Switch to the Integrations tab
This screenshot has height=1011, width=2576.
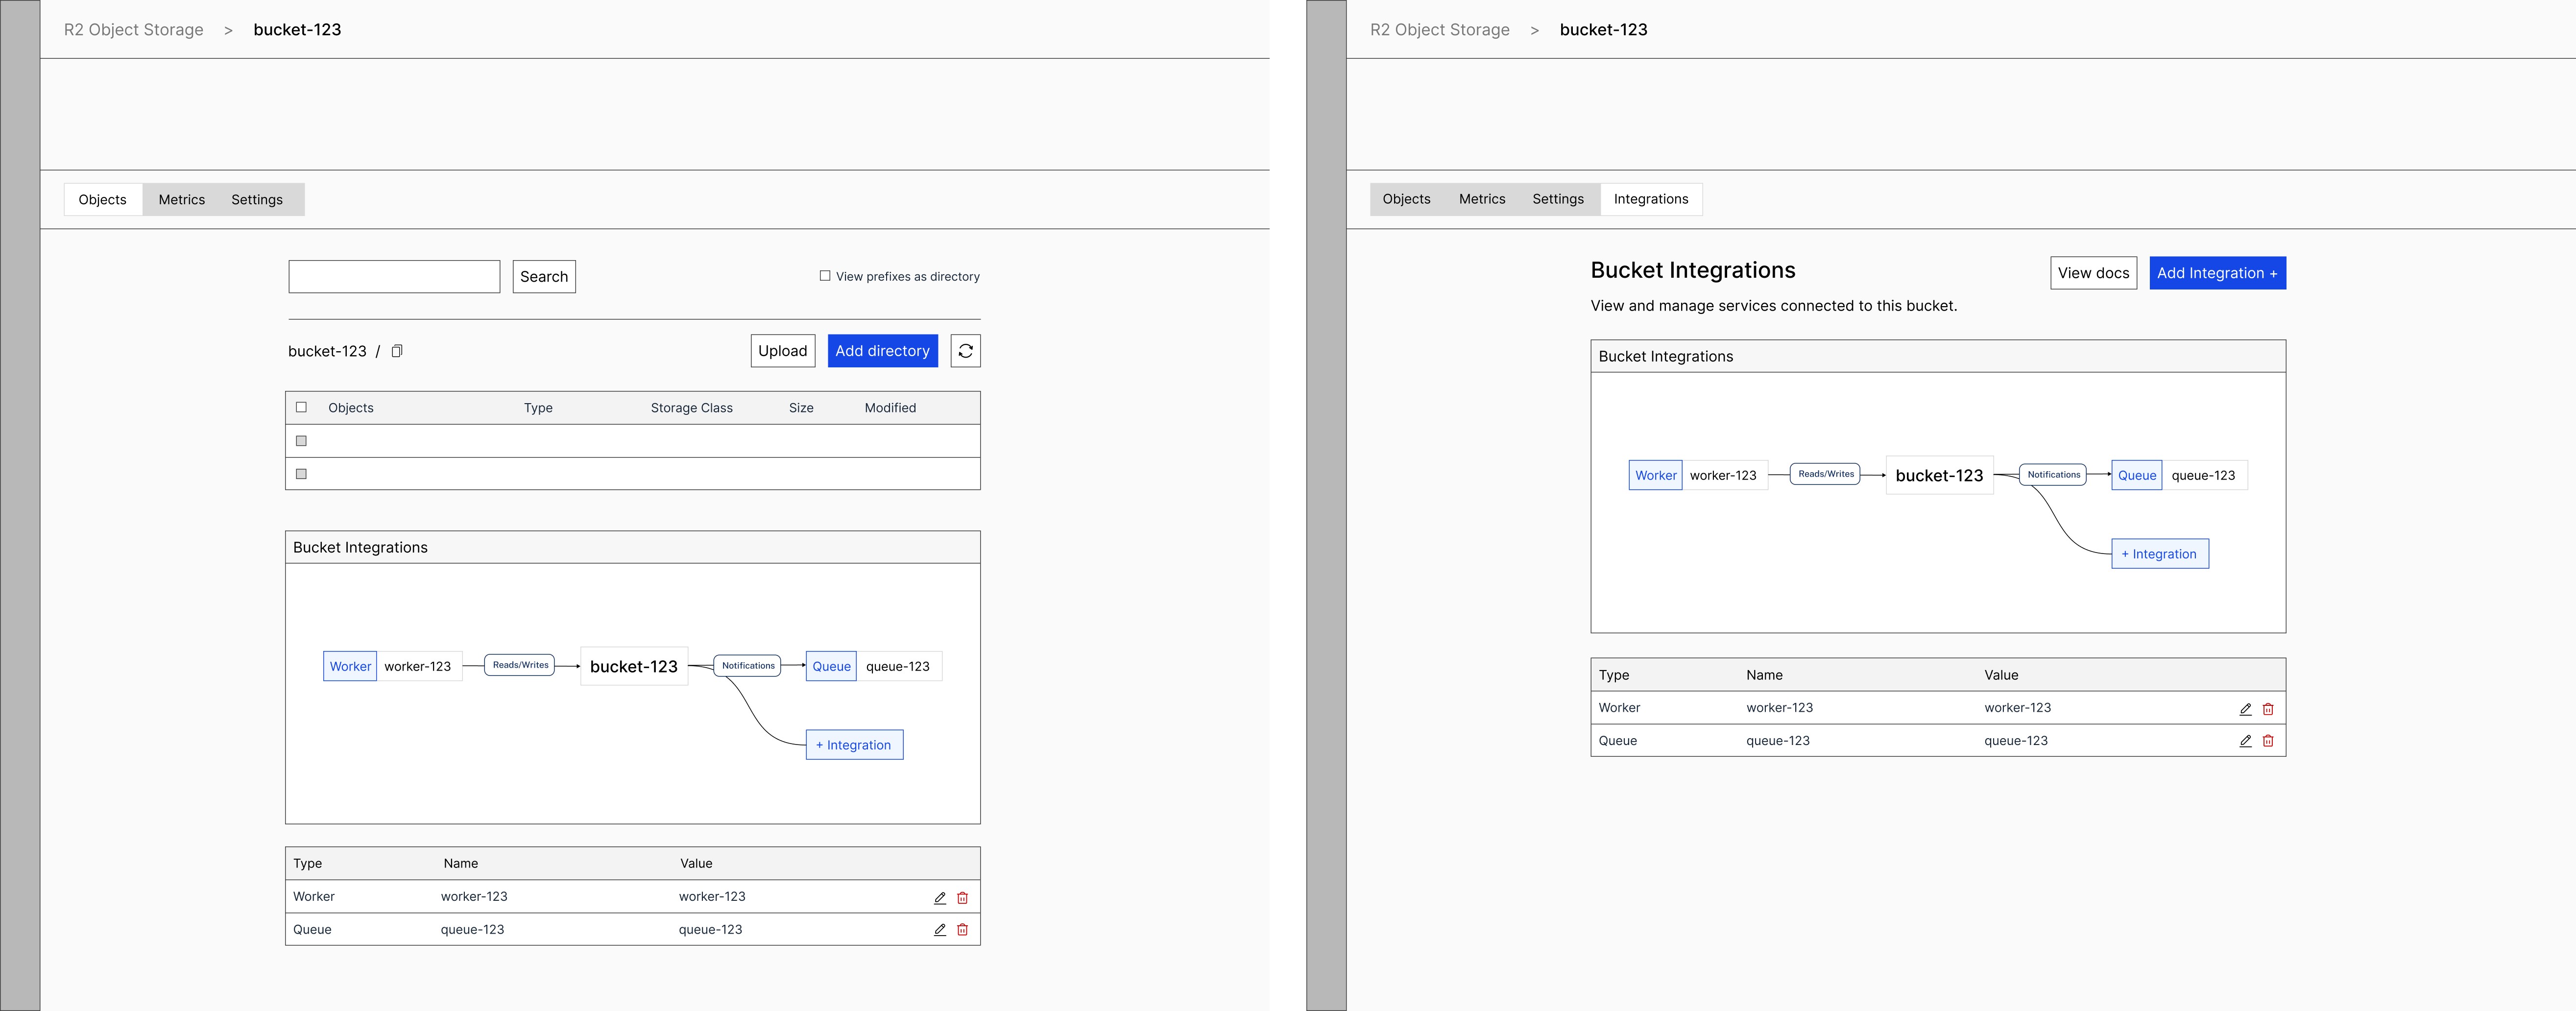click(x=1650, y=199)
